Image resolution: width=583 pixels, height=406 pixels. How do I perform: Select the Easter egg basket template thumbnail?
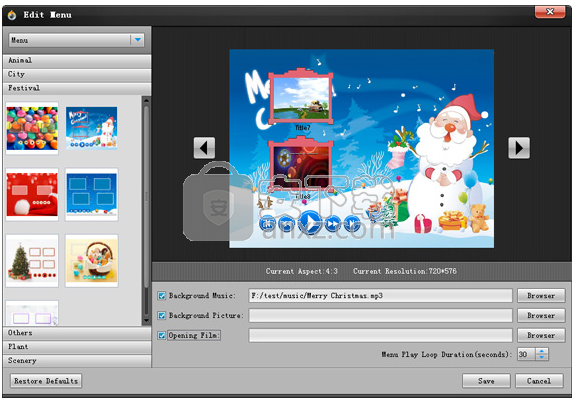[91, 261]
